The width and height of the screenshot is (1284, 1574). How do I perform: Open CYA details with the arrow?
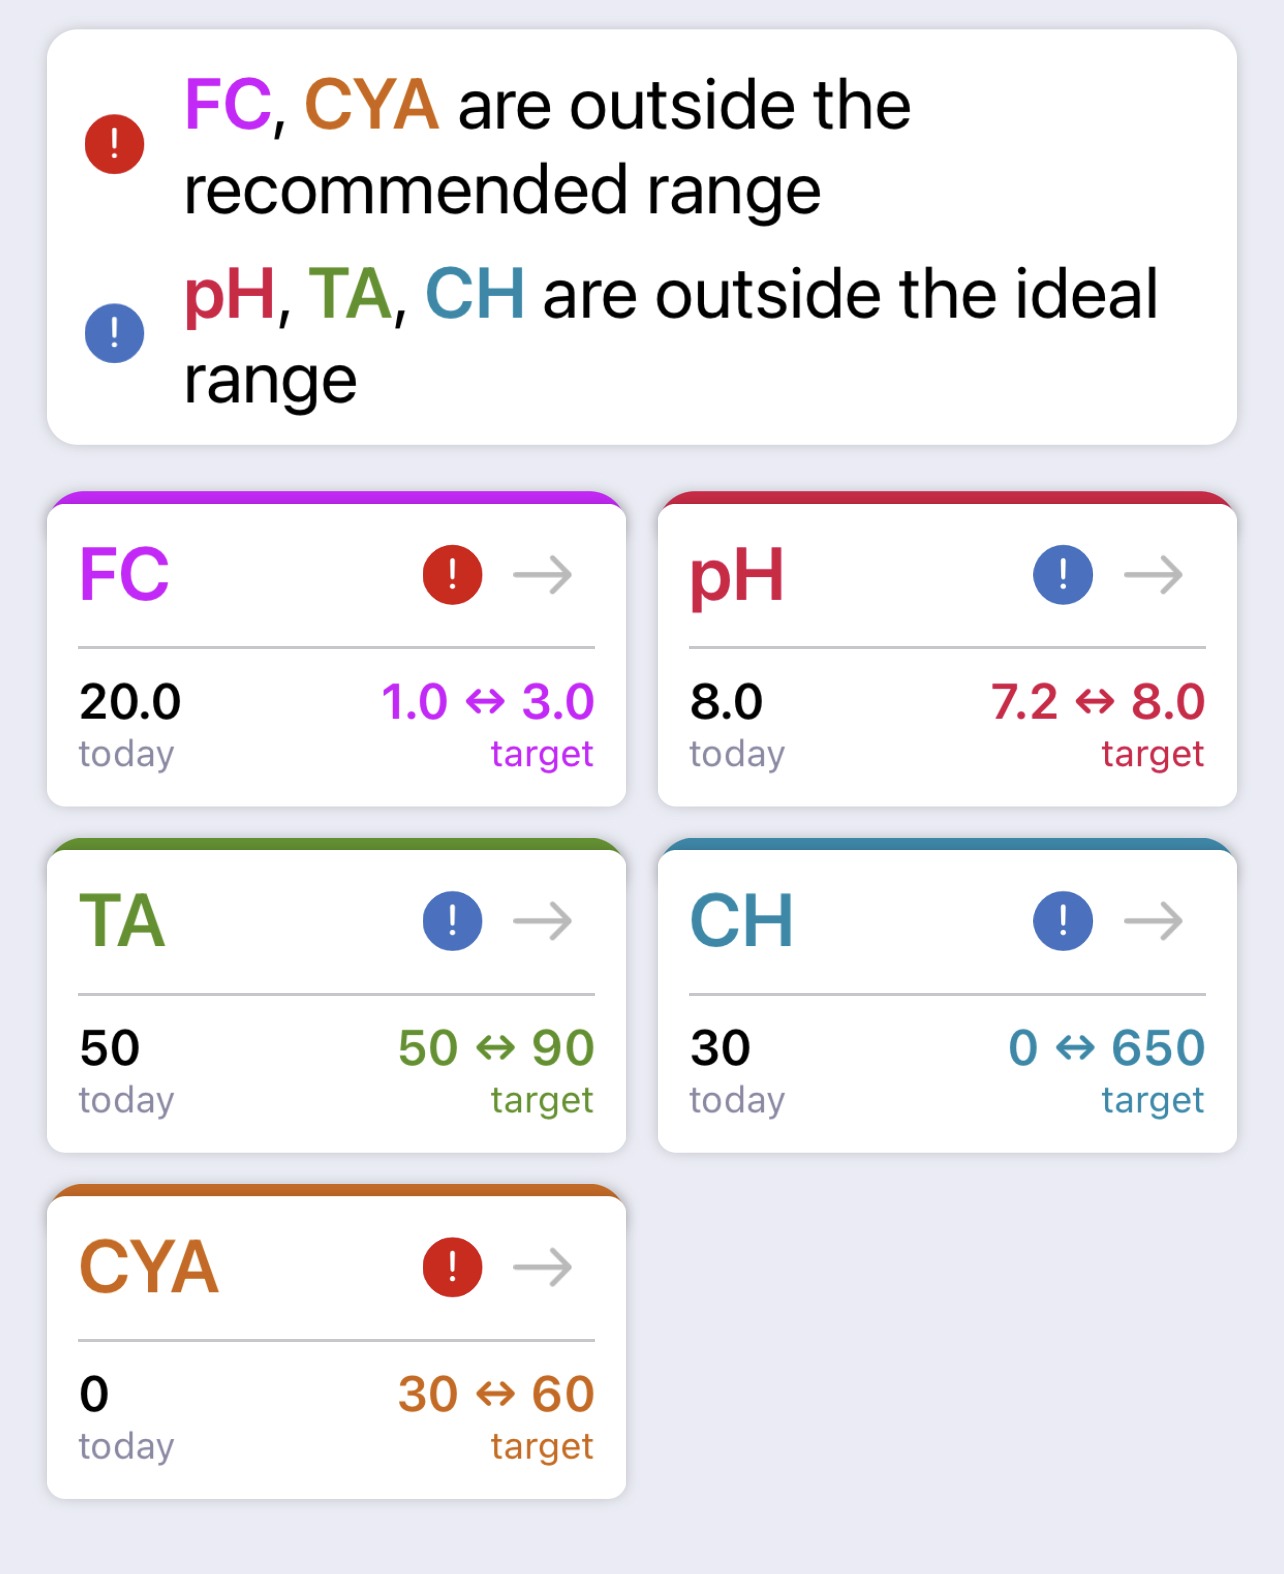point(542,1267)
